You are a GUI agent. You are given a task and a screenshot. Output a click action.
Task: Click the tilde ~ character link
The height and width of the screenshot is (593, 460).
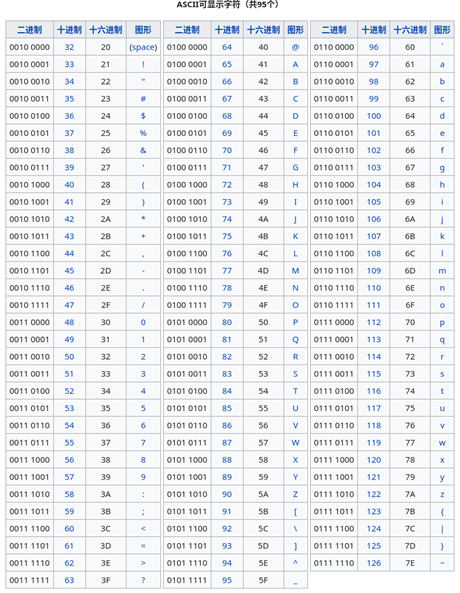pyautogui.click(x=442, y=563)
